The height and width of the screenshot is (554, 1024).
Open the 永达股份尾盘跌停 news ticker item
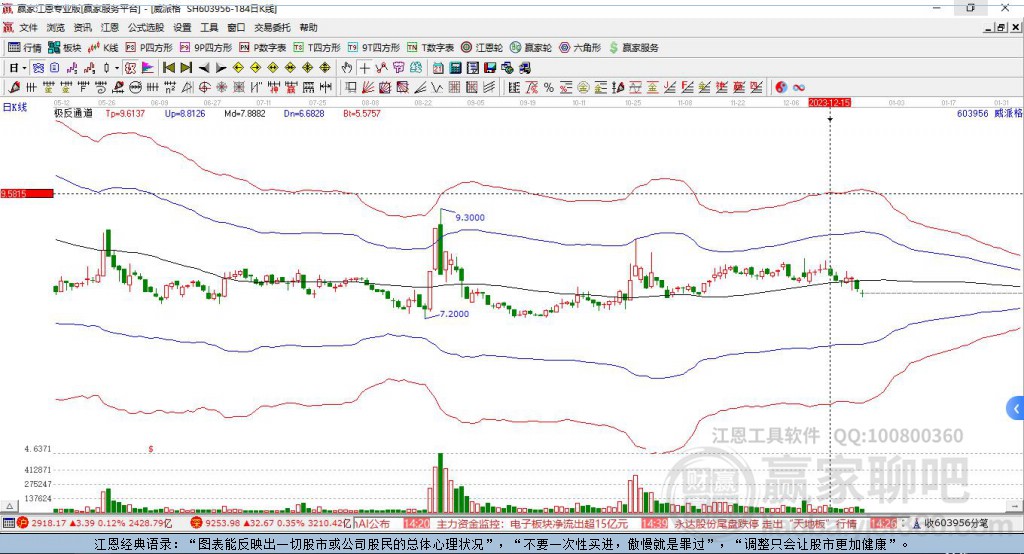tap(765, 523)
